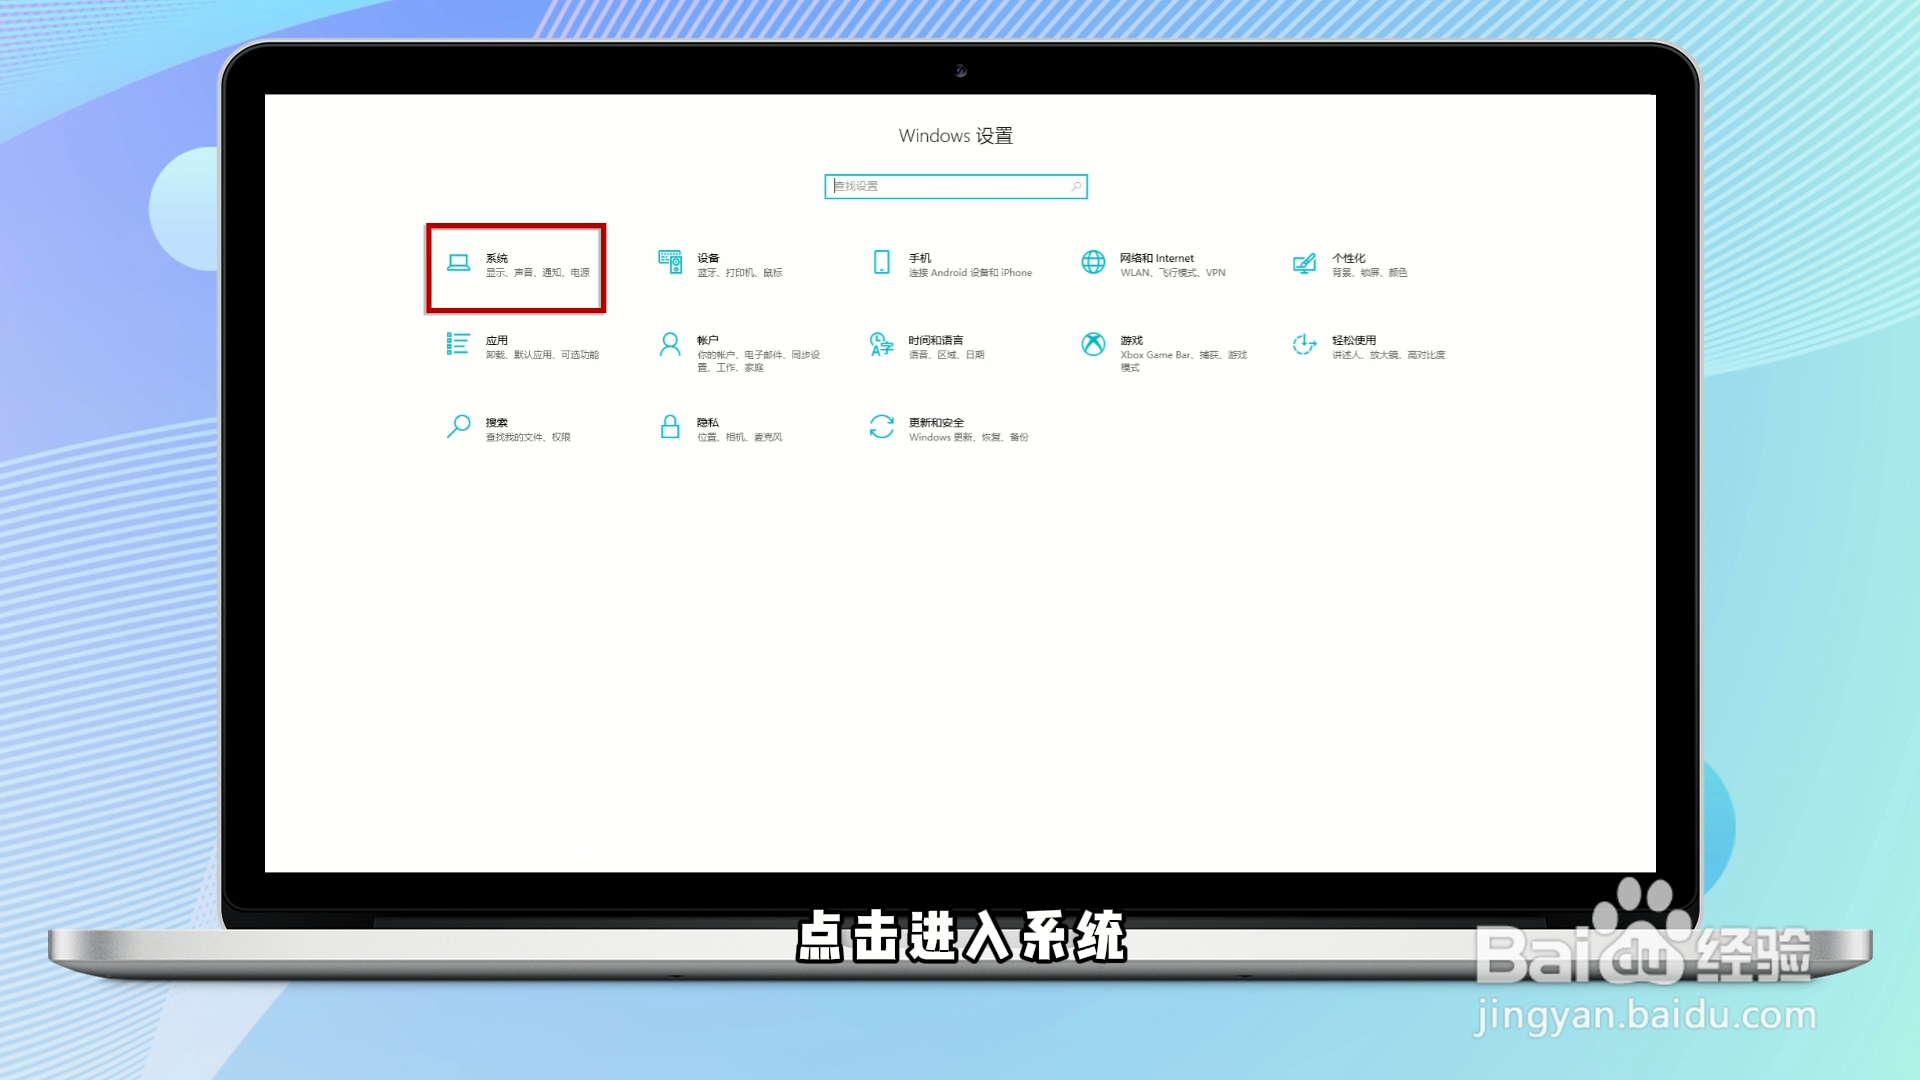This screenshot has width=1920, height=1080.
Task: Open the 系统 settings title
Action: tap(497, 258)
